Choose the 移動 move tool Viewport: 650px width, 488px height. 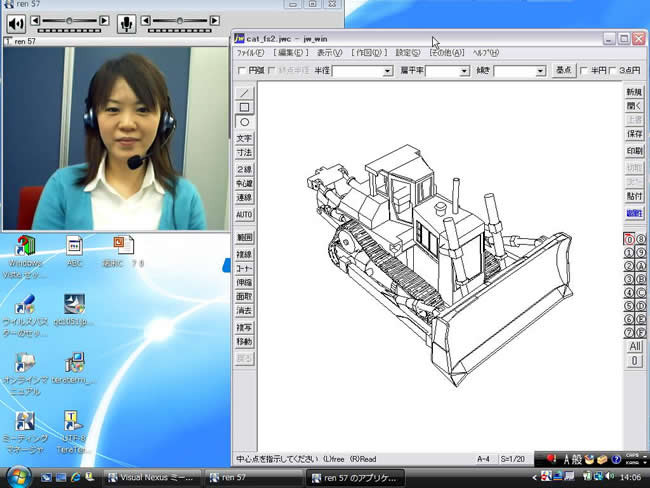pos(244,342)
